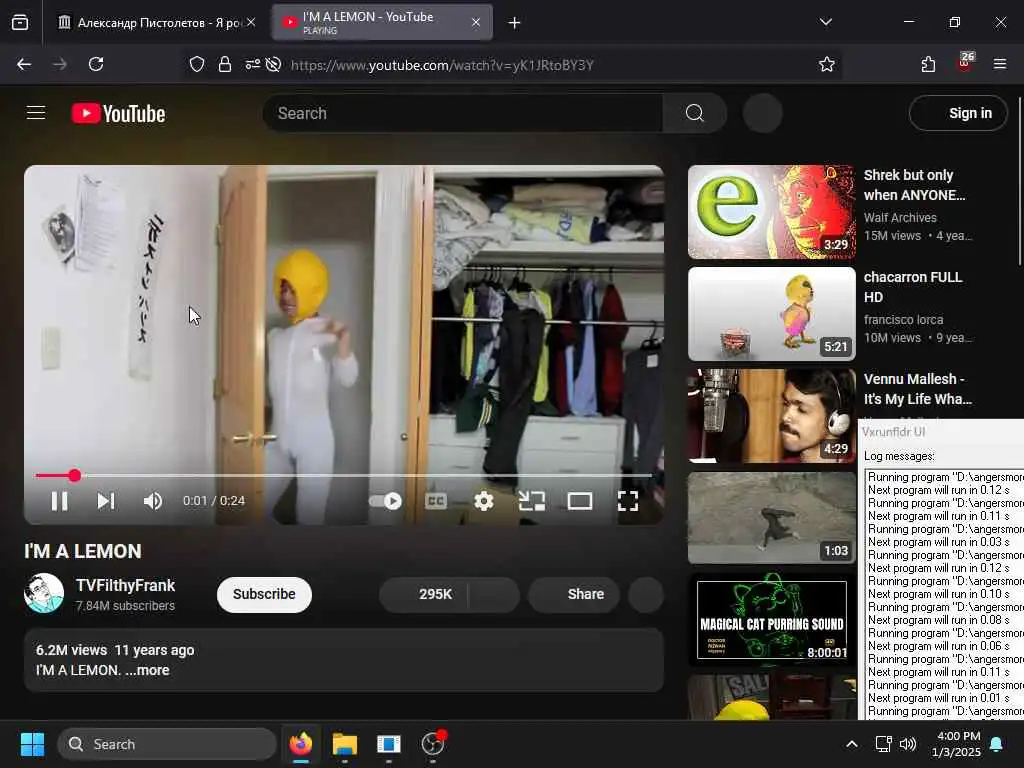Click the Sign in button

pyautogui.click(x=958, y=113)
